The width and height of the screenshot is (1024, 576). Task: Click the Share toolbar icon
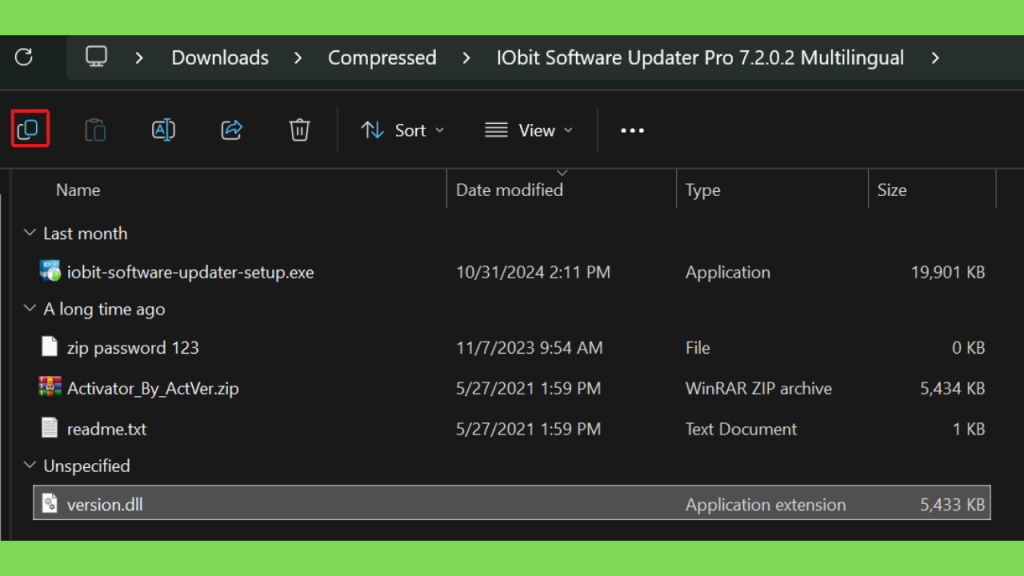[231, 130]
